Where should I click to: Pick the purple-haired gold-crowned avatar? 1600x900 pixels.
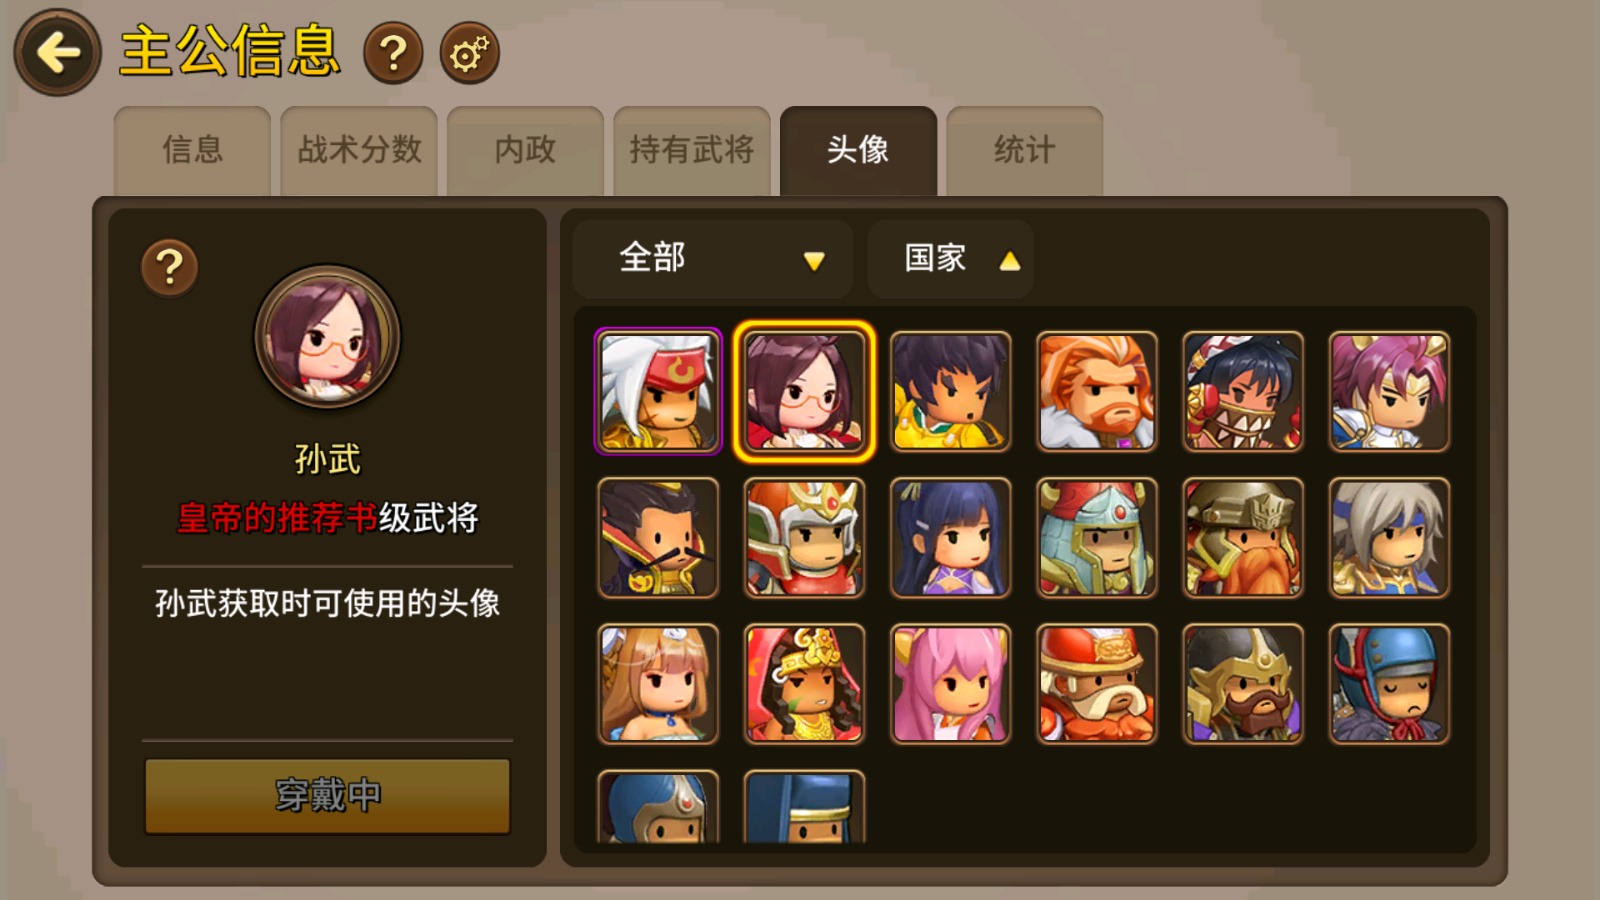(x=1388, y=392)
